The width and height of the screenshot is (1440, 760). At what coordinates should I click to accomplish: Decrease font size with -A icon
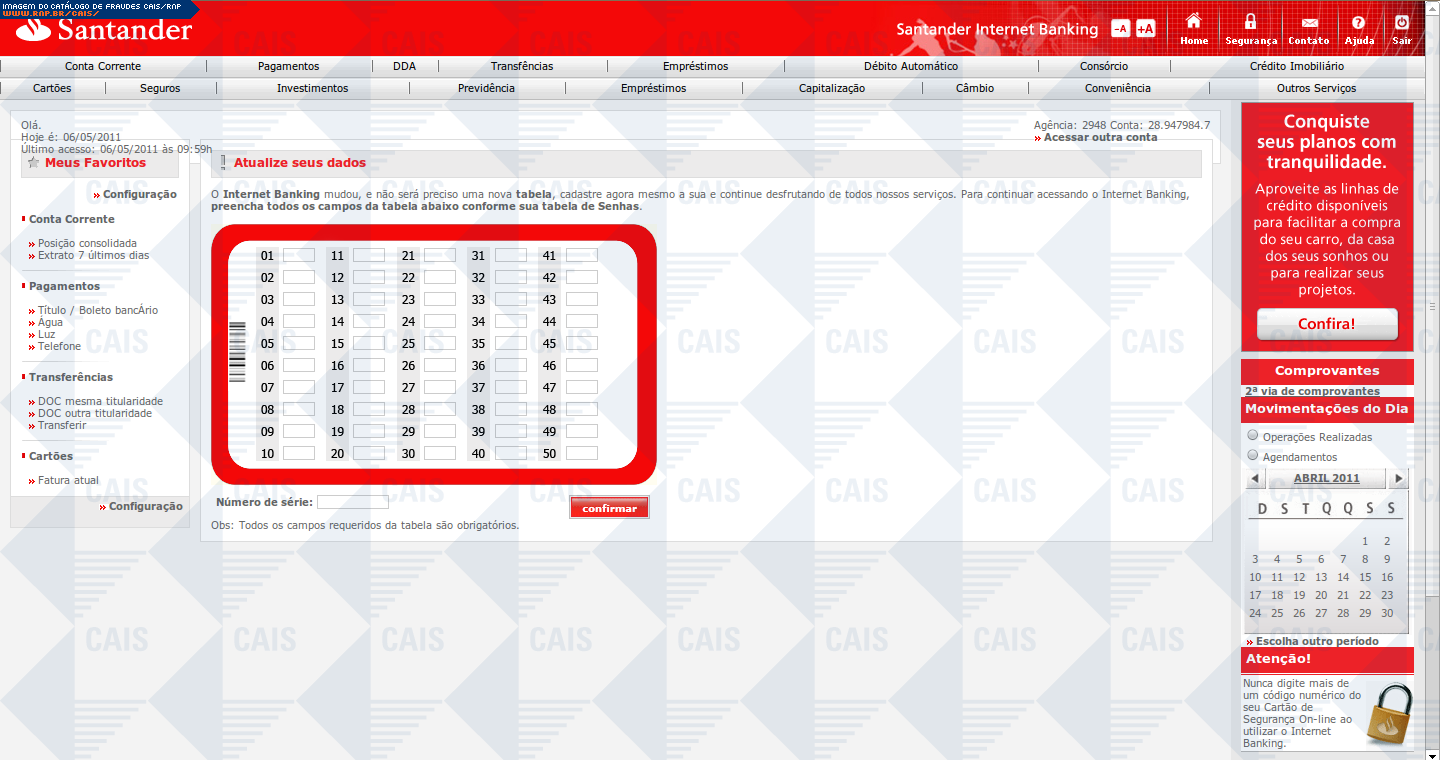click(1121, 29)
